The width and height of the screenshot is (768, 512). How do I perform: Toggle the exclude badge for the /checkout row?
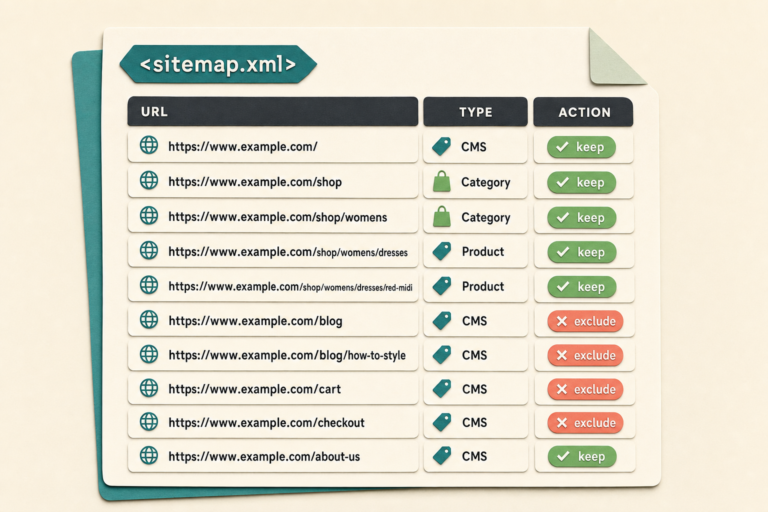tap(585, 423)
